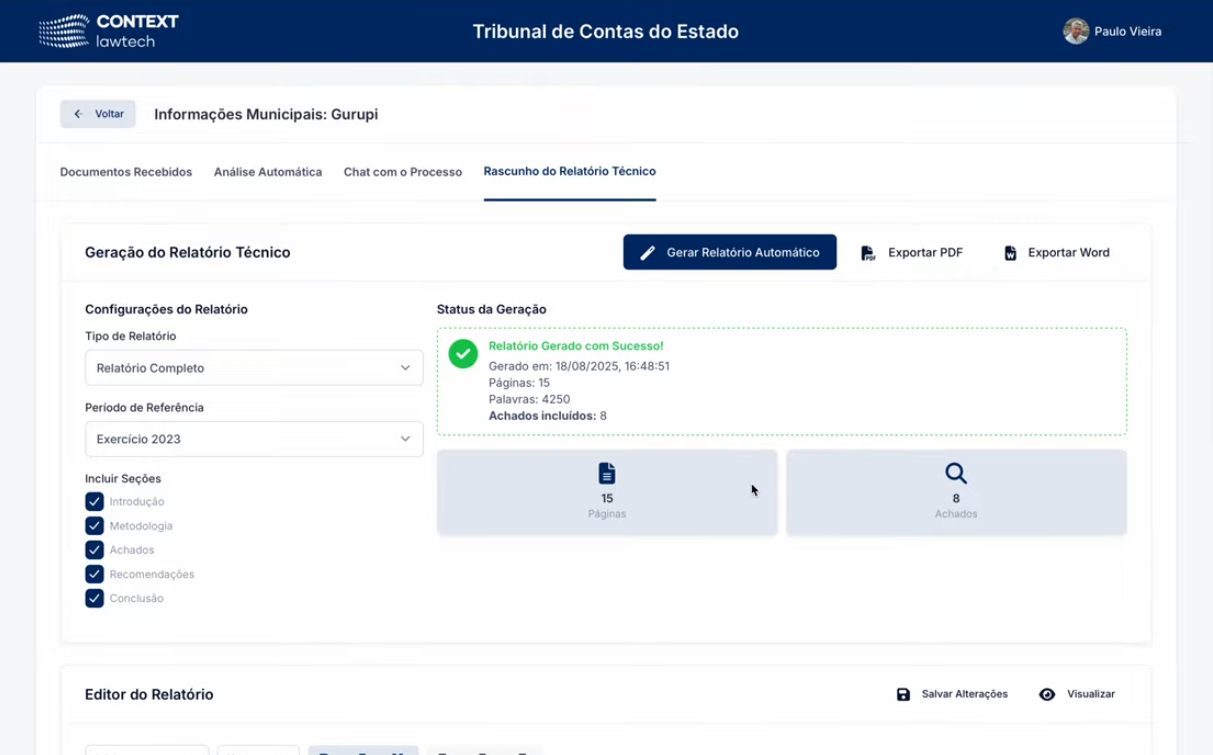Expand the Exercício 2023 selector chevron

(x=406, y=438)
